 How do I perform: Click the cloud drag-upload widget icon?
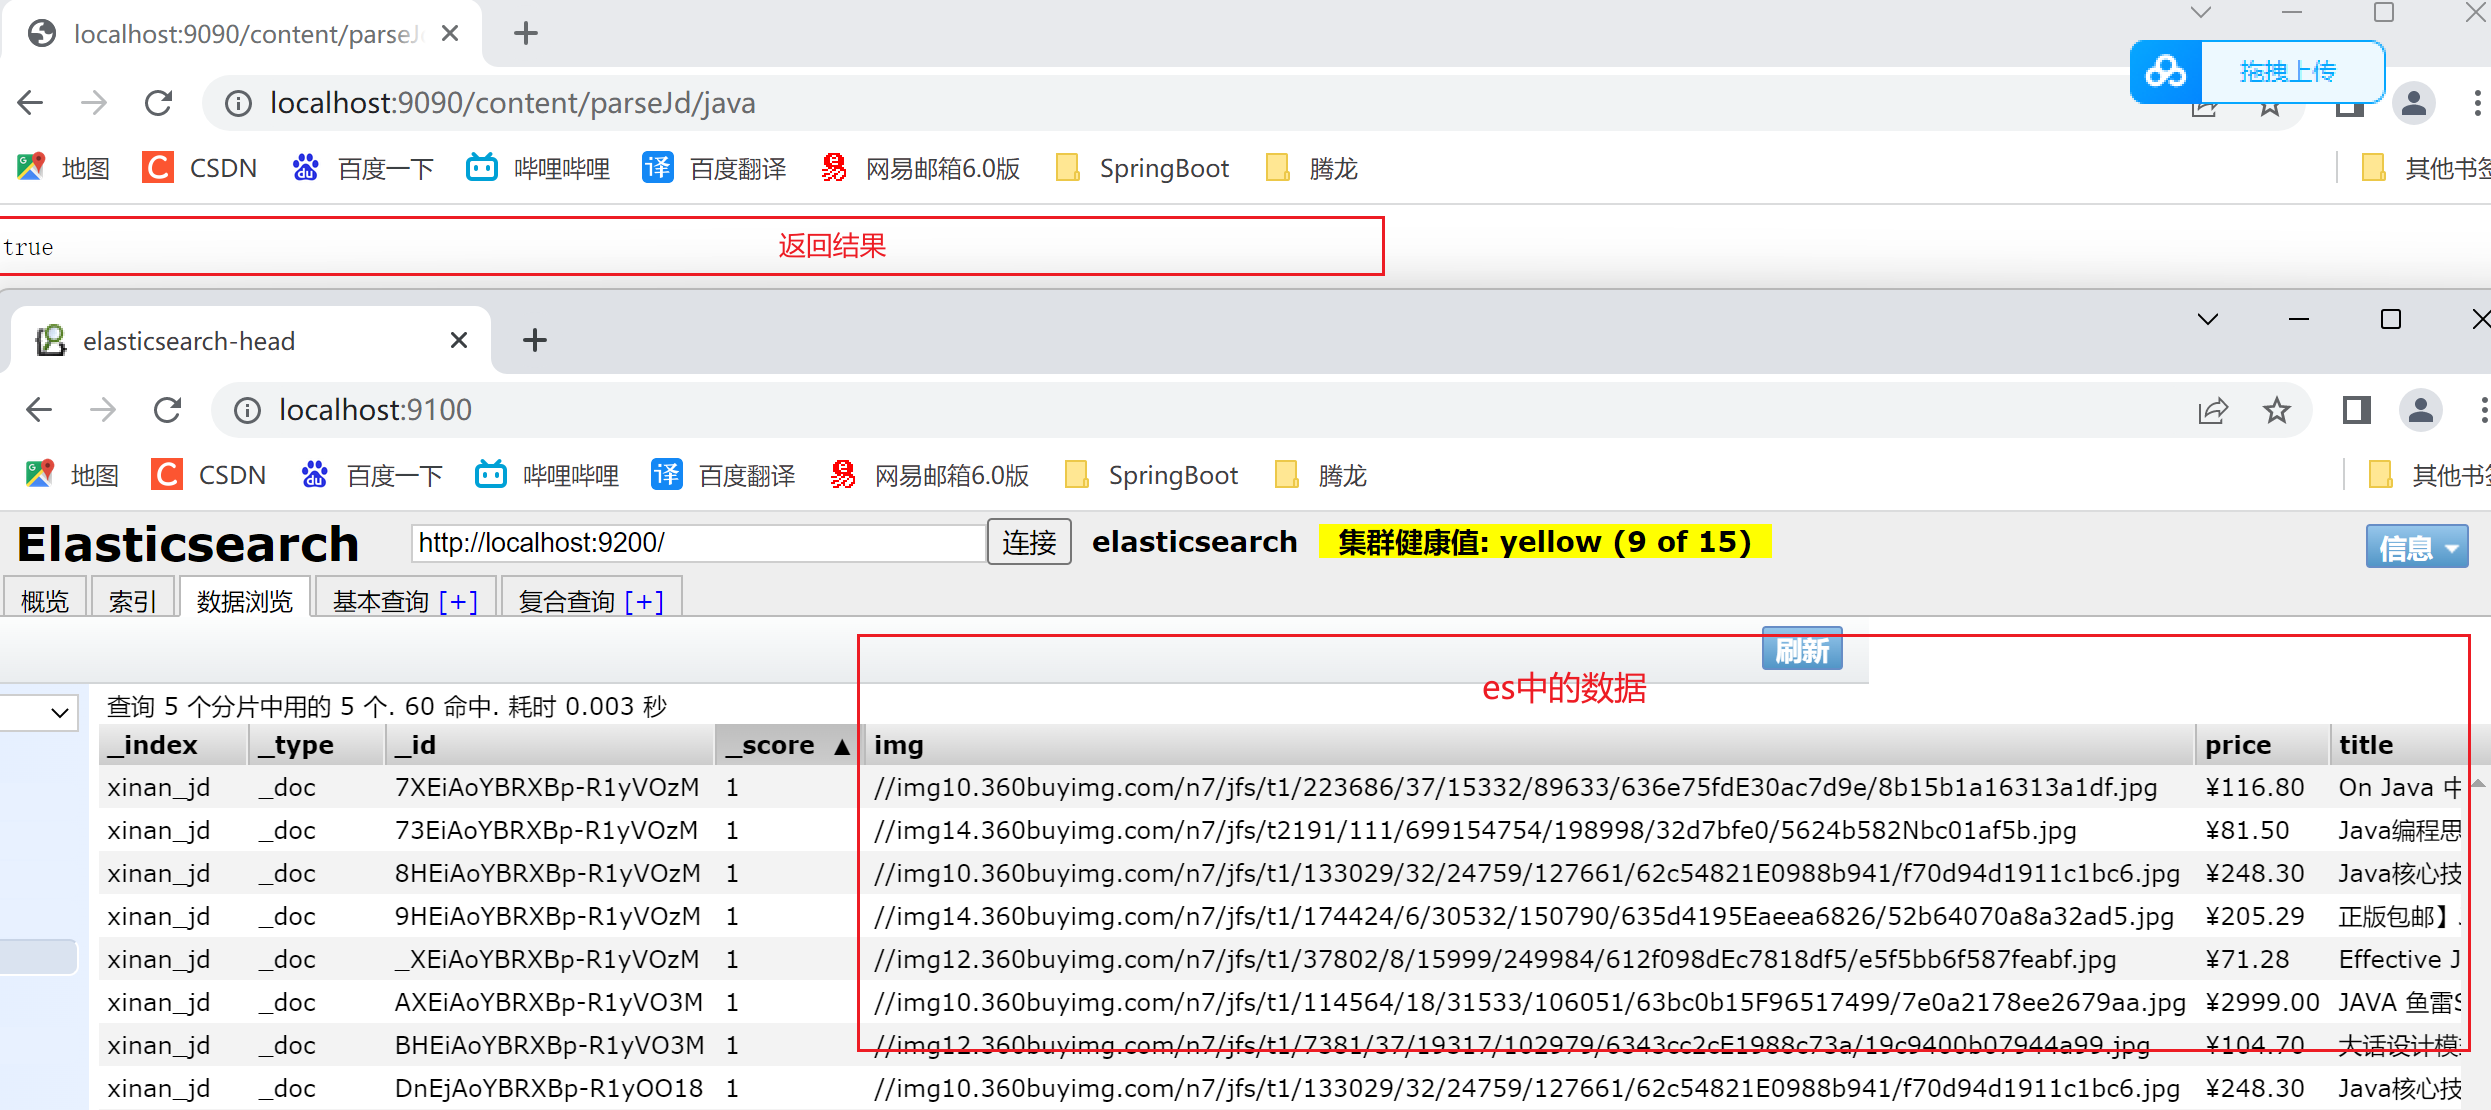[2166, 72]
